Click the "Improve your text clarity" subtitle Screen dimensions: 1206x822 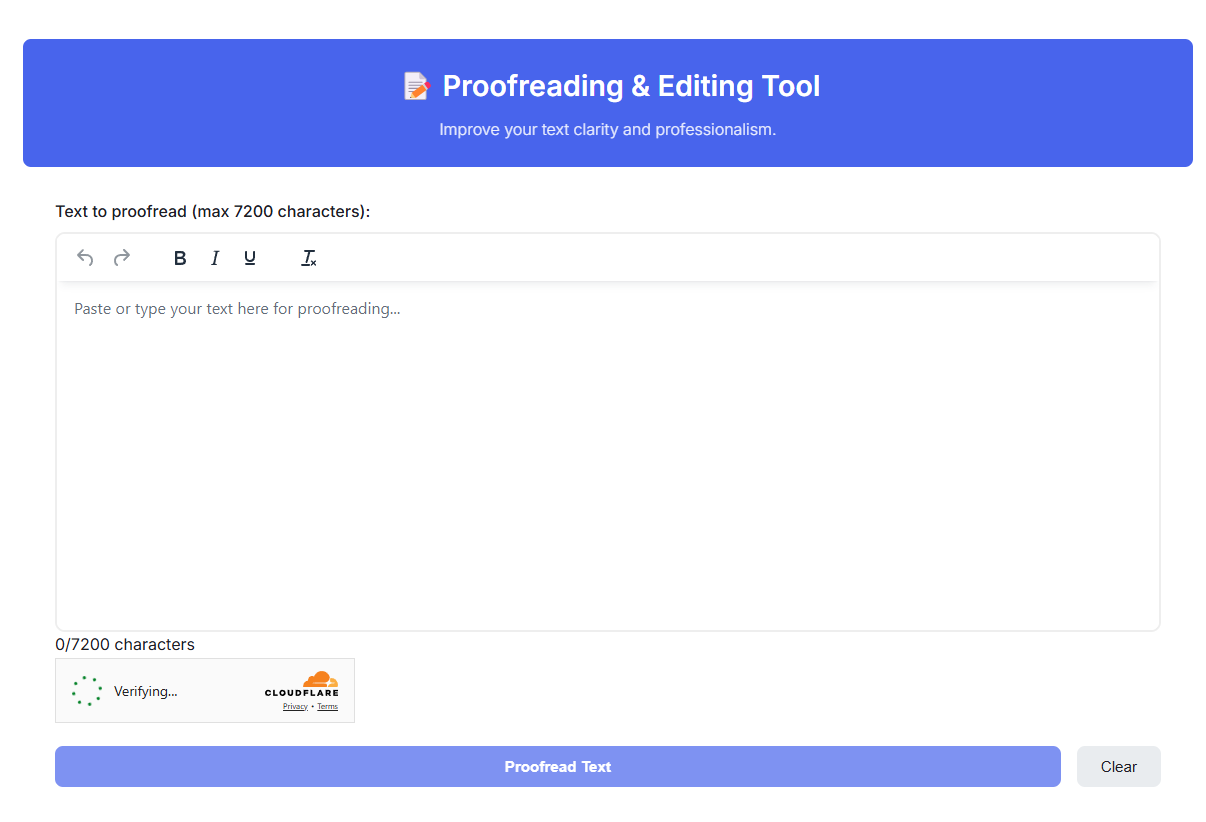click(x=608, y=130)
